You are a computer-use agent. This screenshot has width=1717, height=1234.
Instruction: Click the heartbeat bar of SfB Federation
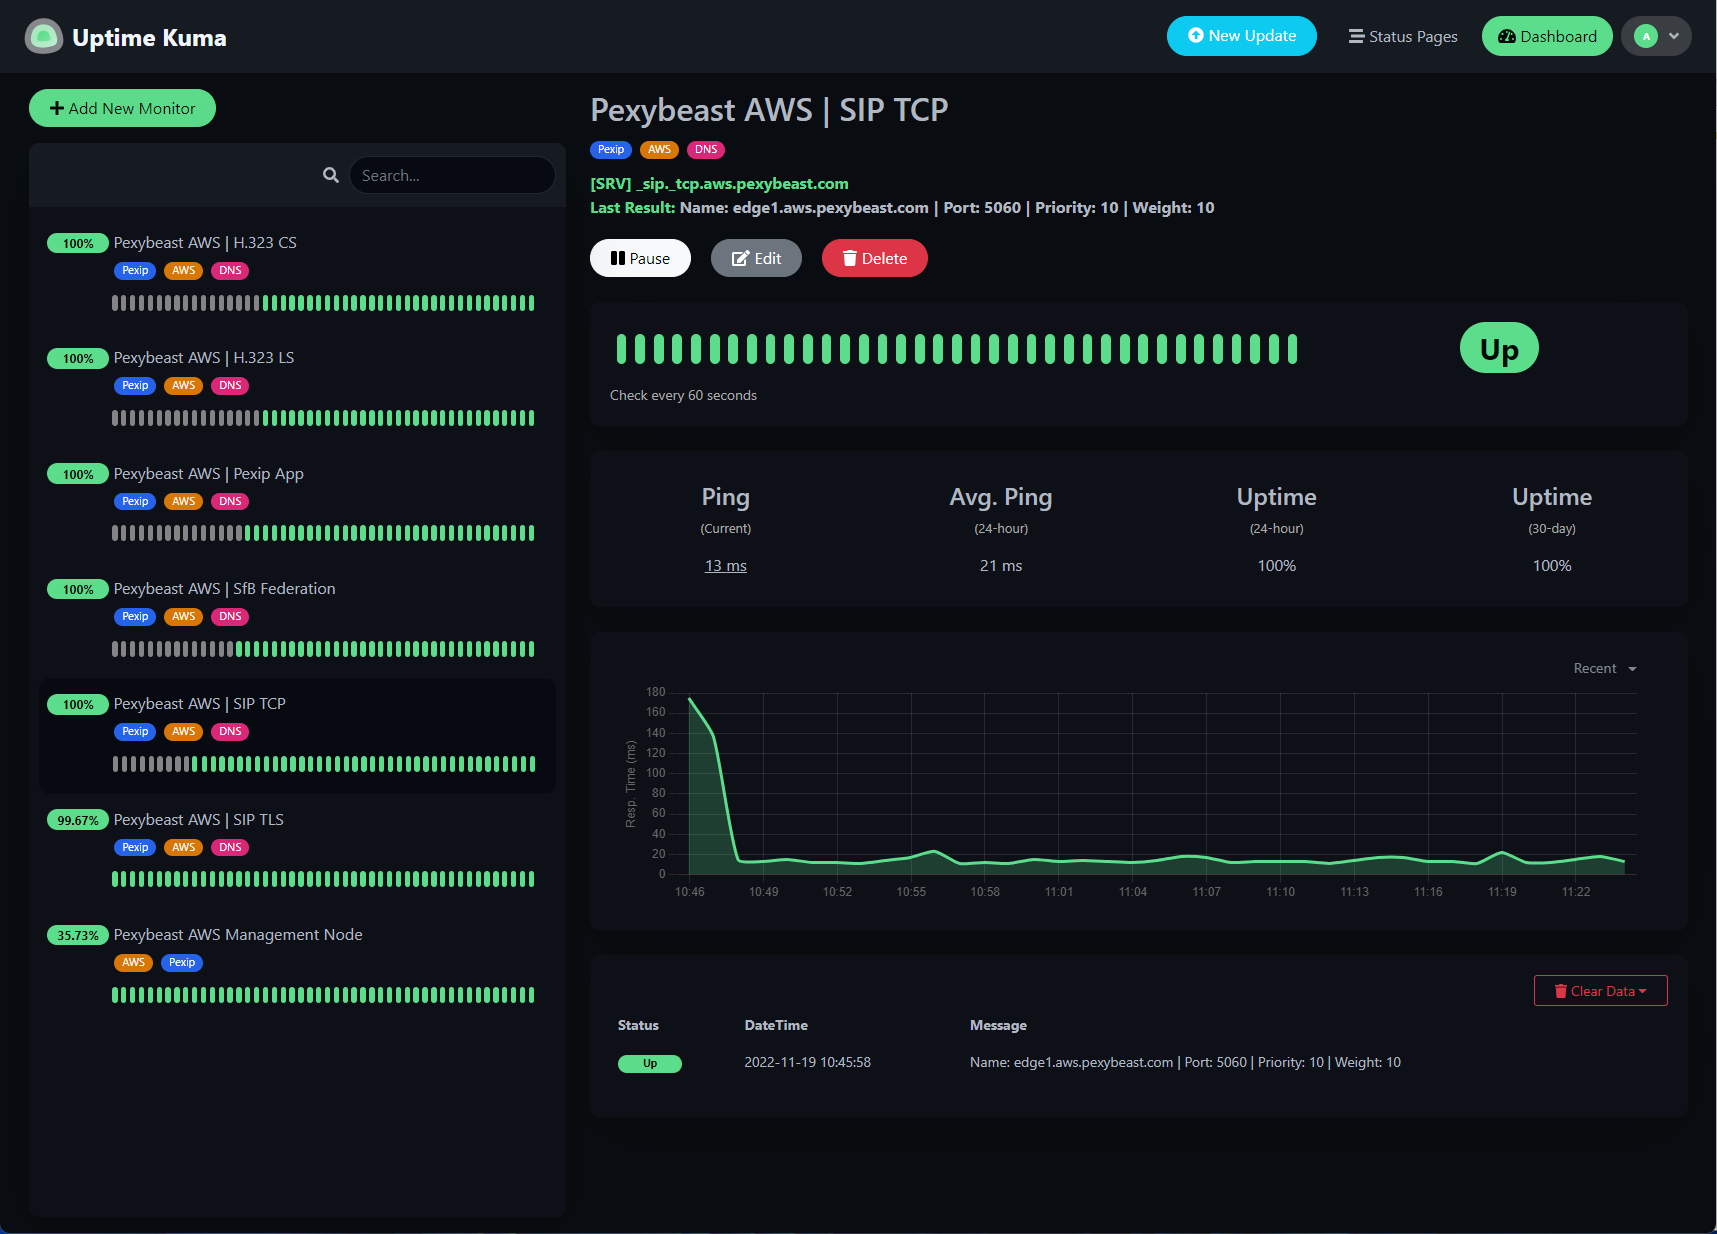pos(323,649)
